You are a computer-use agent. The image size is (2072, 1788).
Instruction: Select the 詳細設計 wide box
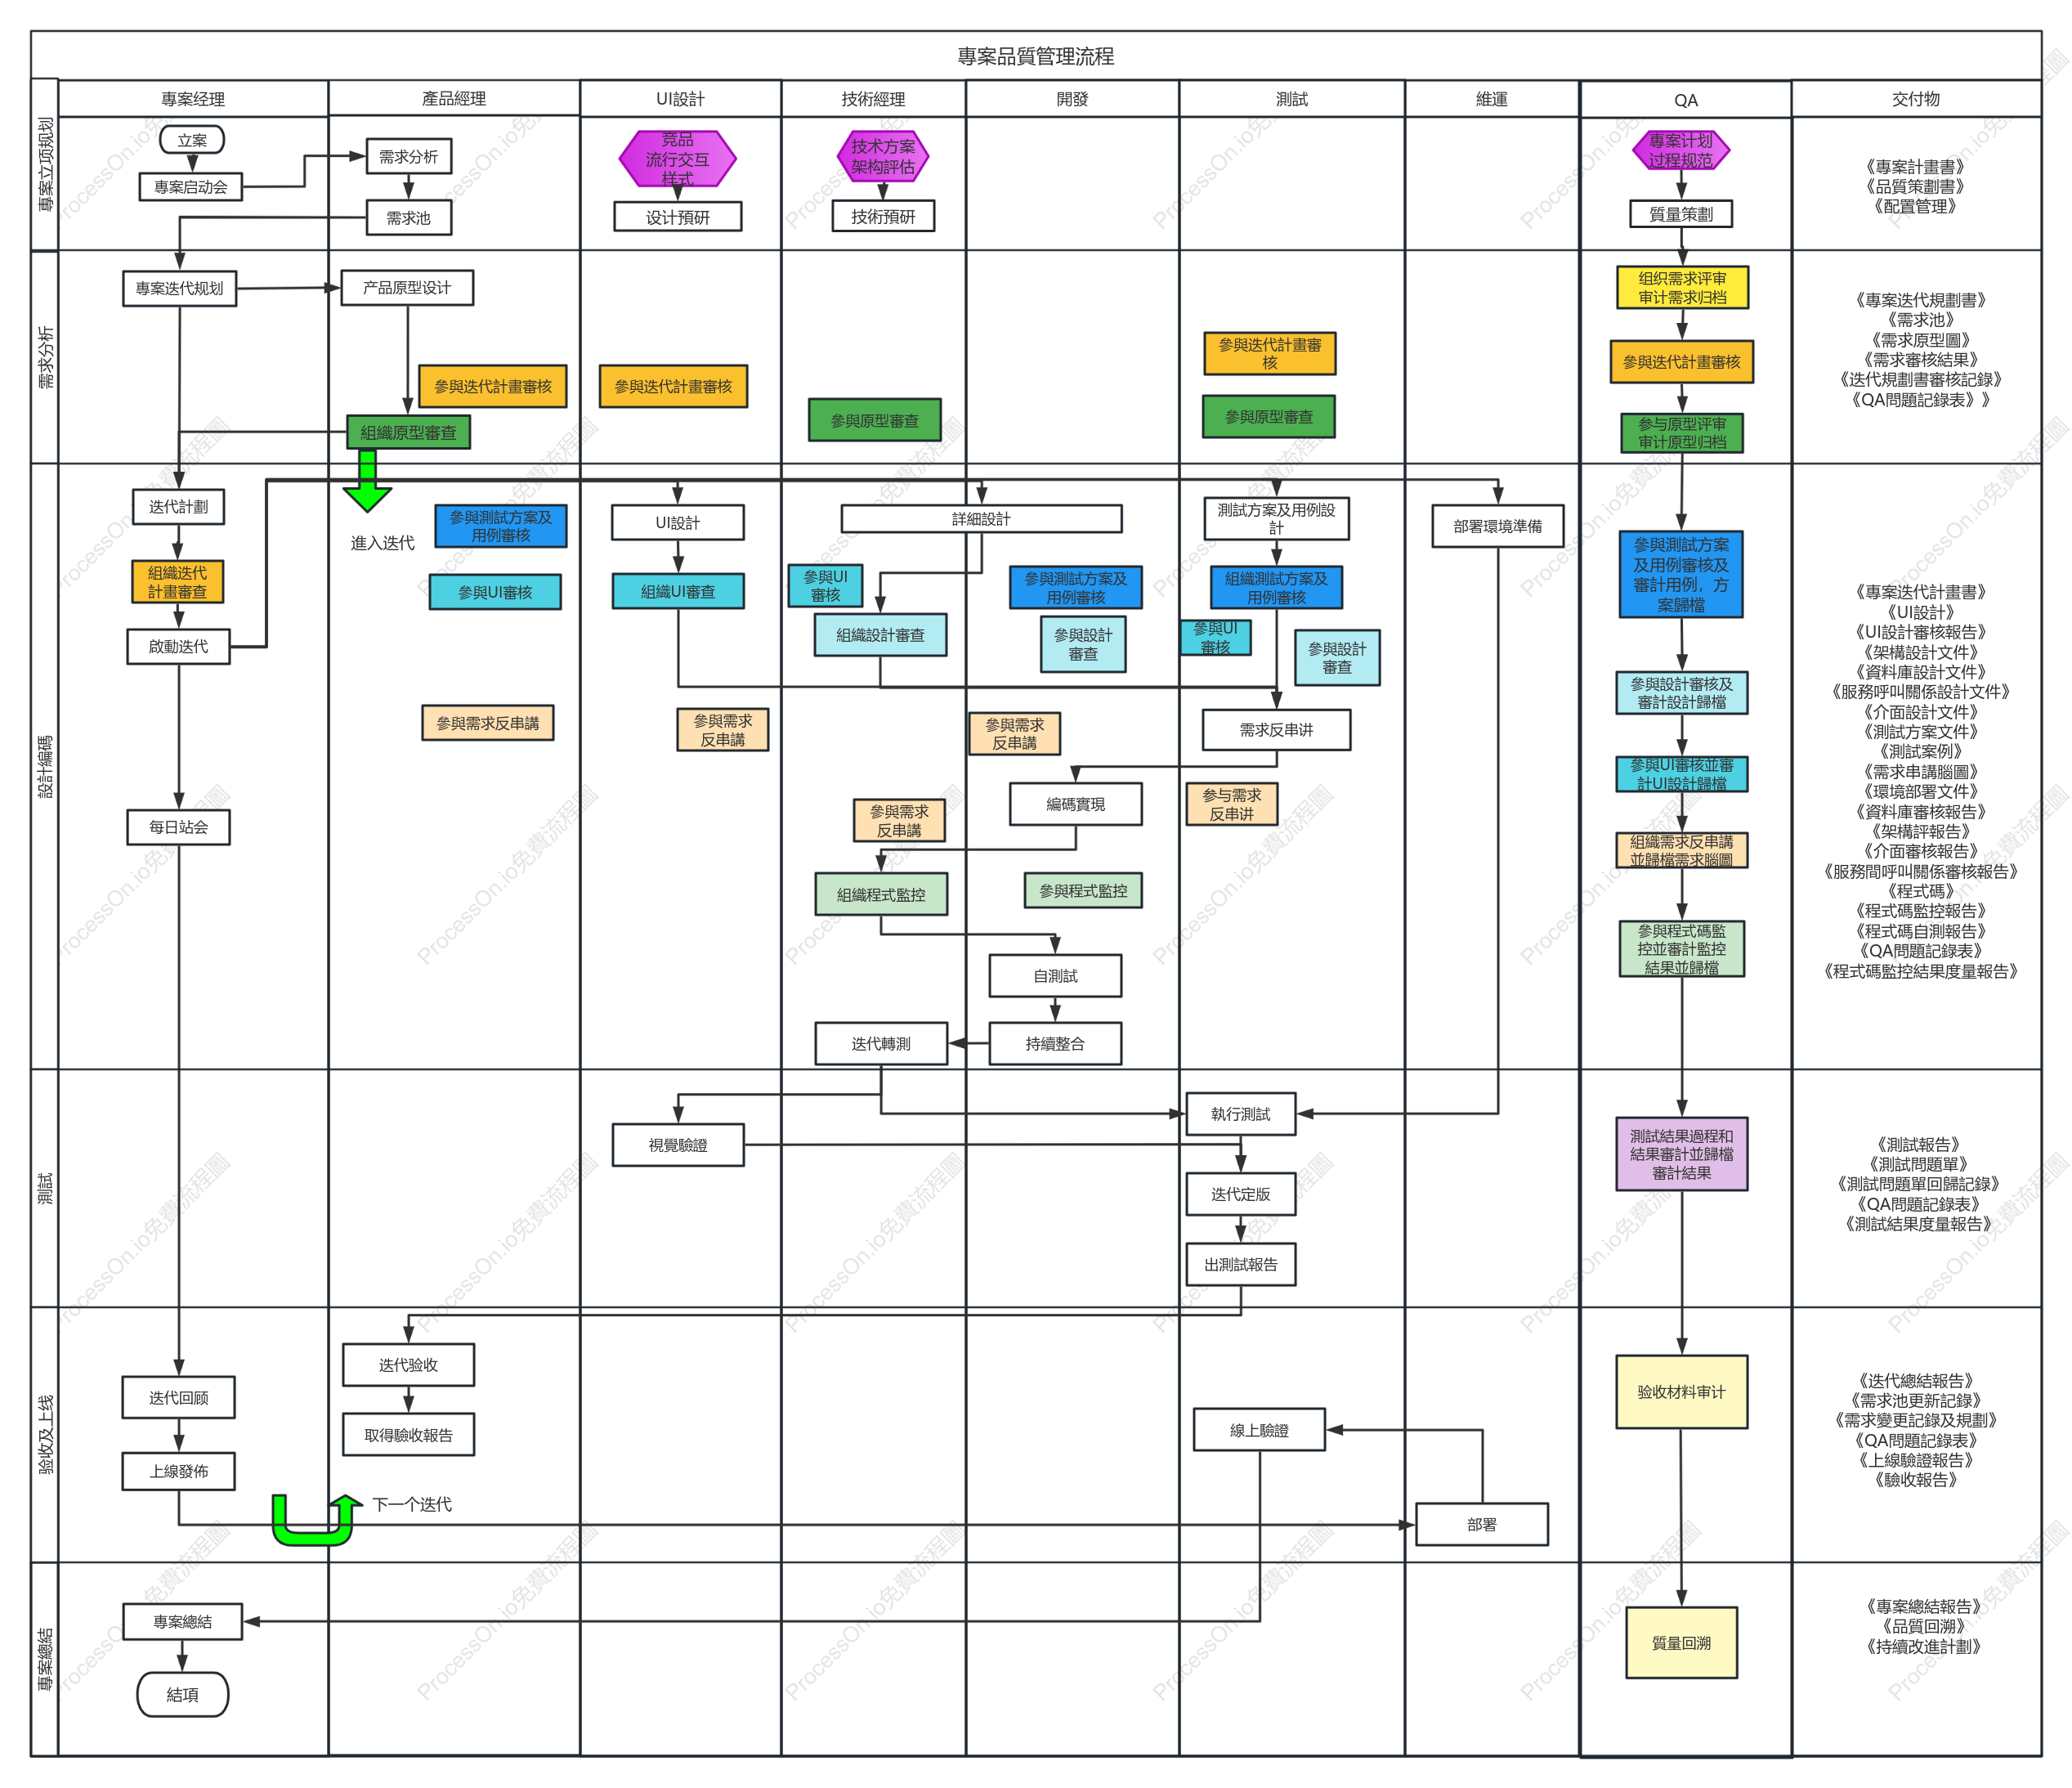pyautogui.click(x=981, y=519)
